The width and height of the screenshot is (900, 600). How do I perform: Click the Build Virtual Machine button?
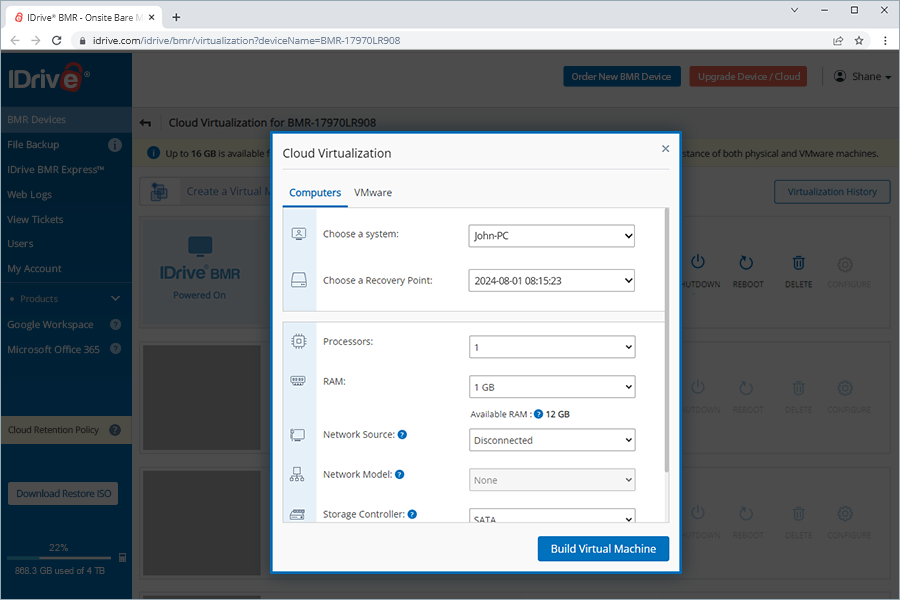point(603,549)
